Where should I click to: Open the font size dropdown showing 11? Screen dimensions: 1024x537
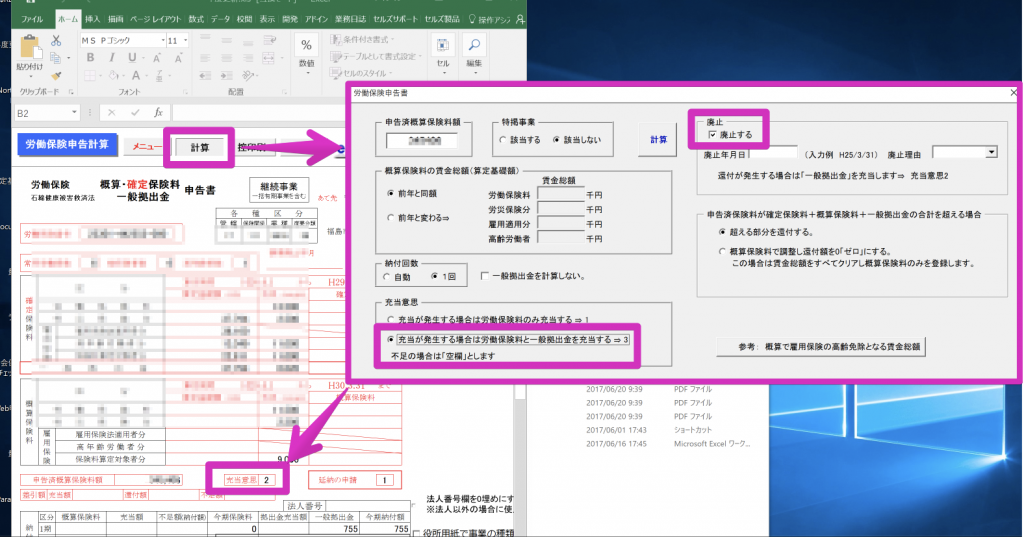[x=185, y=41]
